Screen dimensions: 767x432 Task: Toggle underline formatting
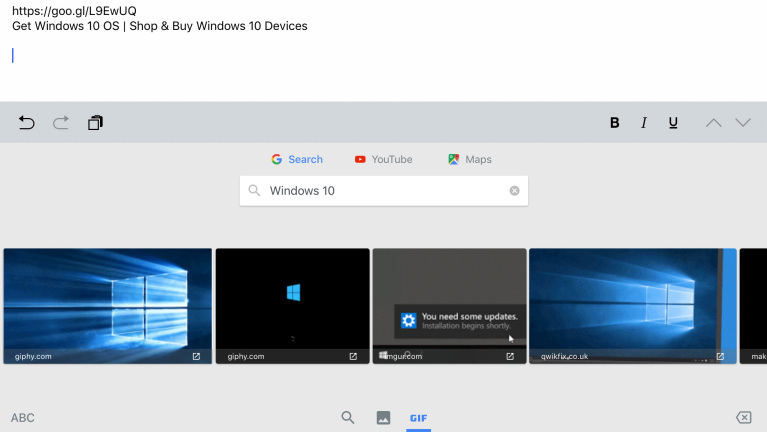click(x=673, y=123)
